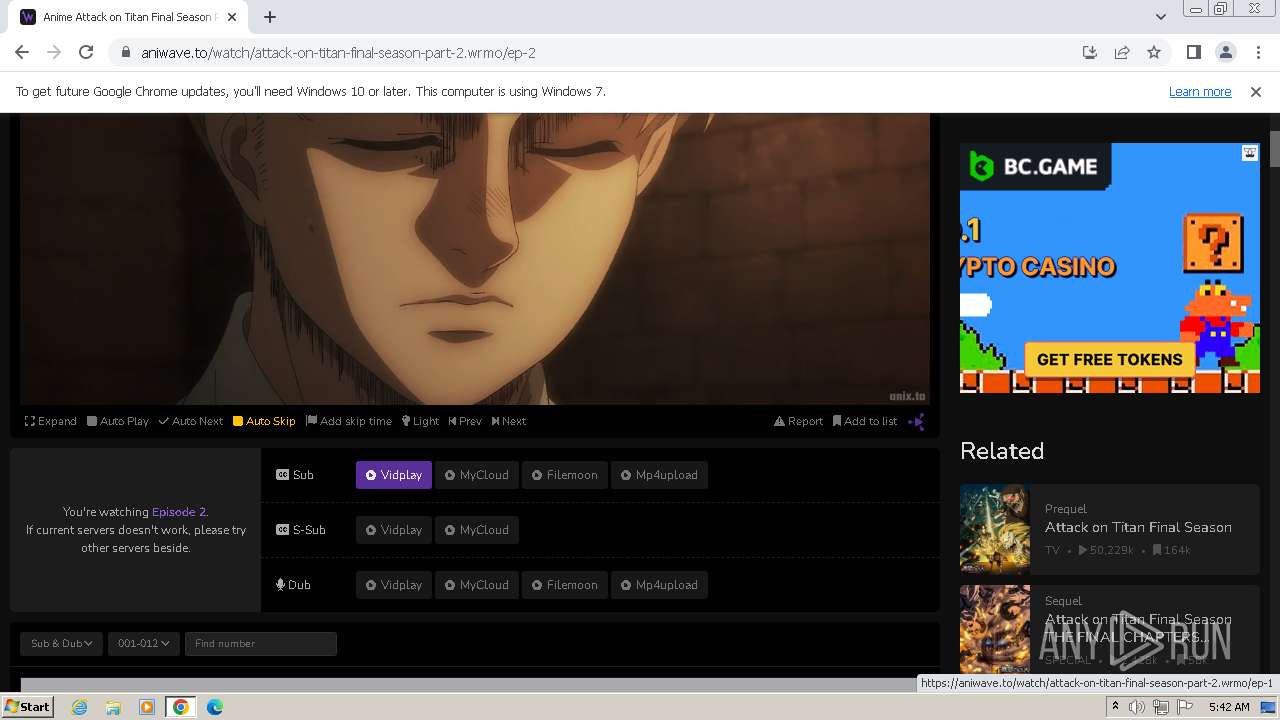
Task: Open the share page icon in address bar
Action: (x=1122, y=52)
